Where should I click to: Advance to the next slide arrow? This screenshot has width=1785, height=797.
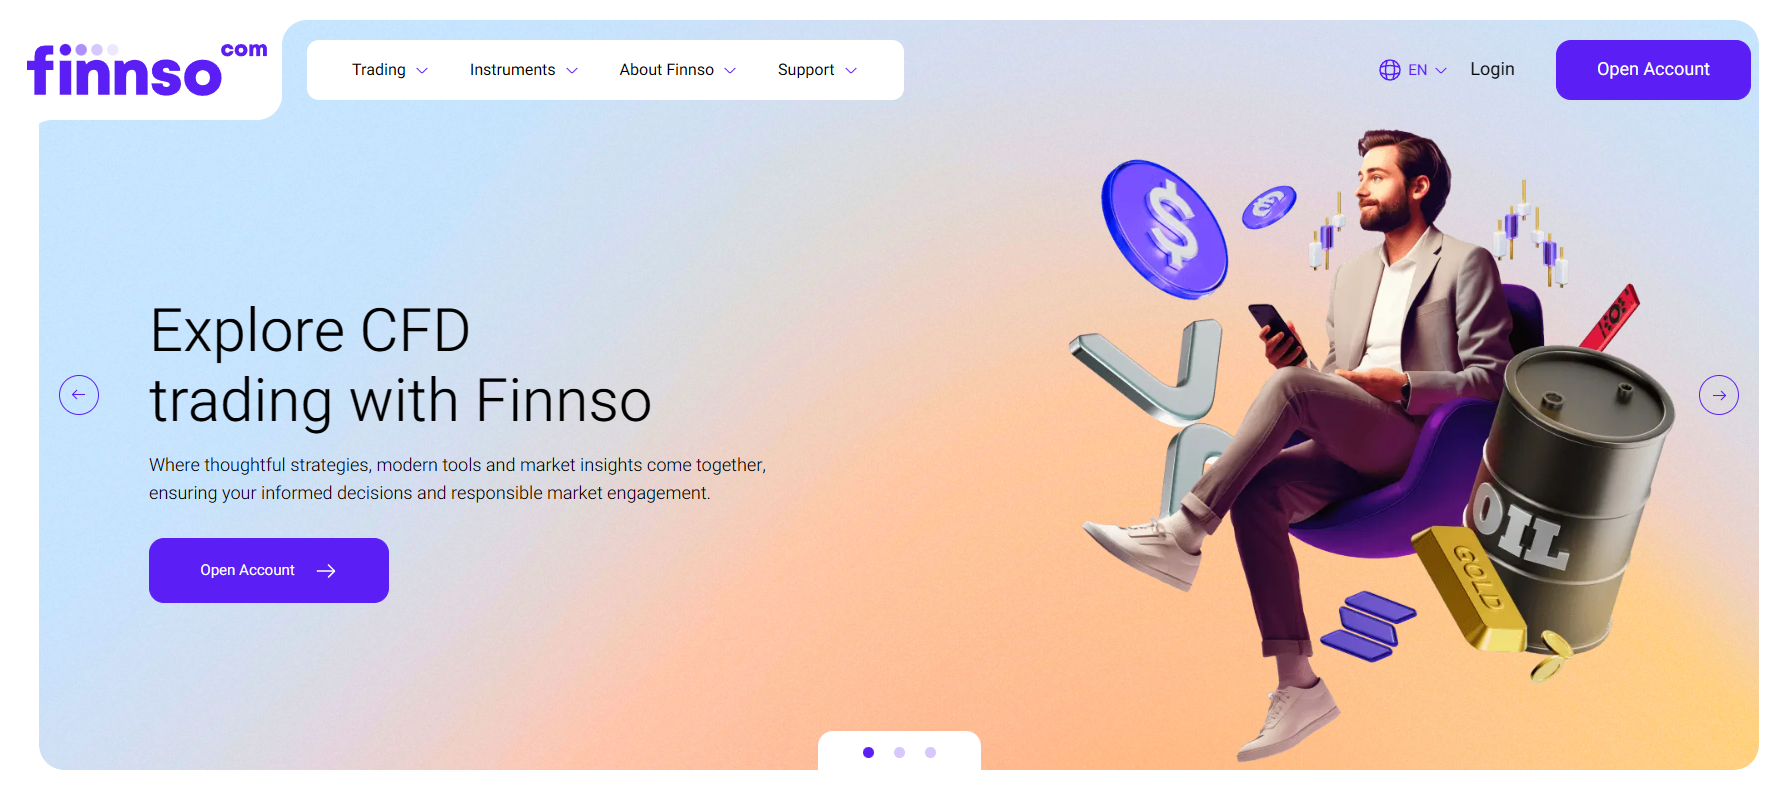point(1718,395)
